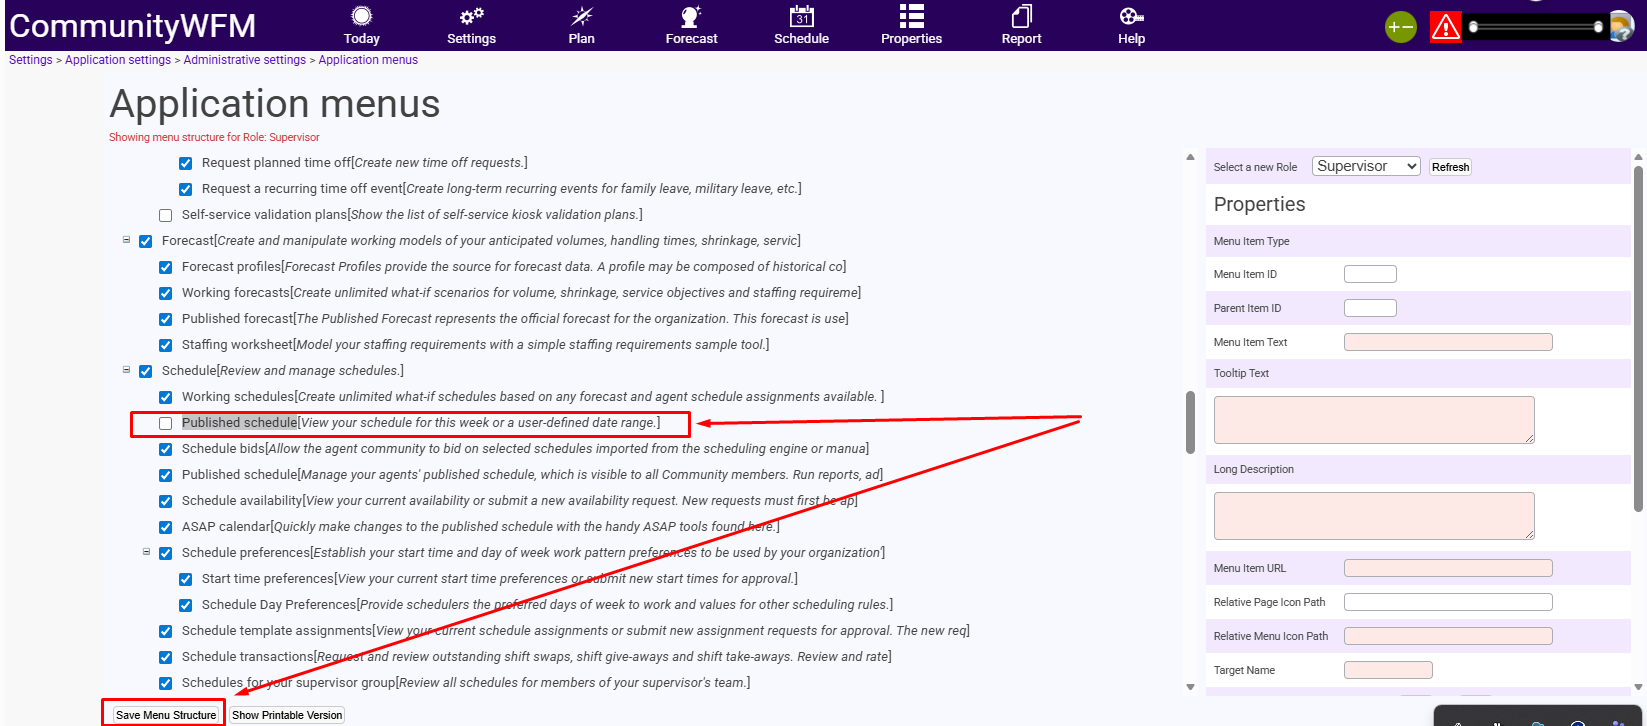The image size is (1647, 726).
Task: Click the menu tree vertical scrollbar thumb
Action: [x=1190, y=422]
